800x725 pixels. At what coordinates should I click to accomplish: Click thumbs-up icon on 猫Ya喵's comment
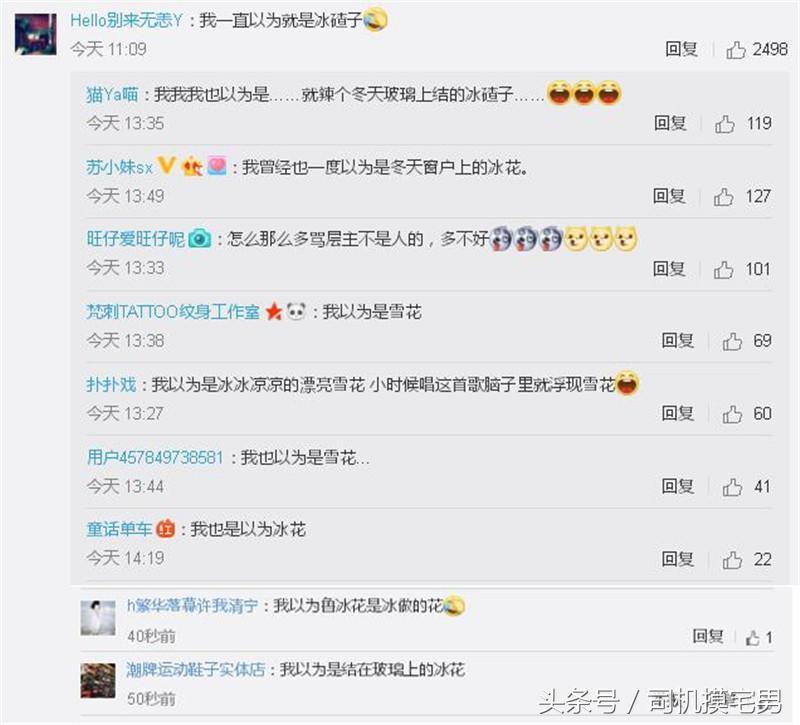(x=724, y=124)
